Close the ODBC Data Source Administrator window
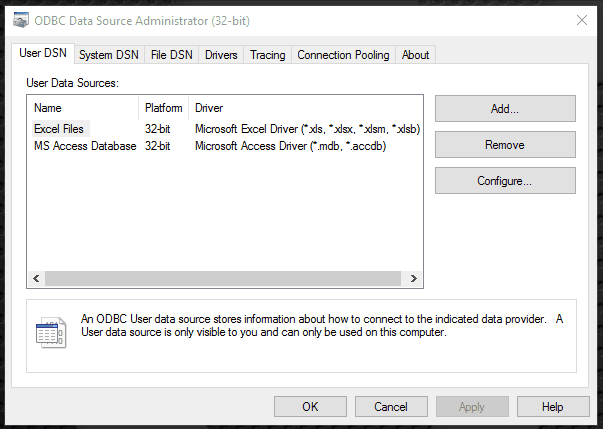The image size is (603, 429). [582, 20]
